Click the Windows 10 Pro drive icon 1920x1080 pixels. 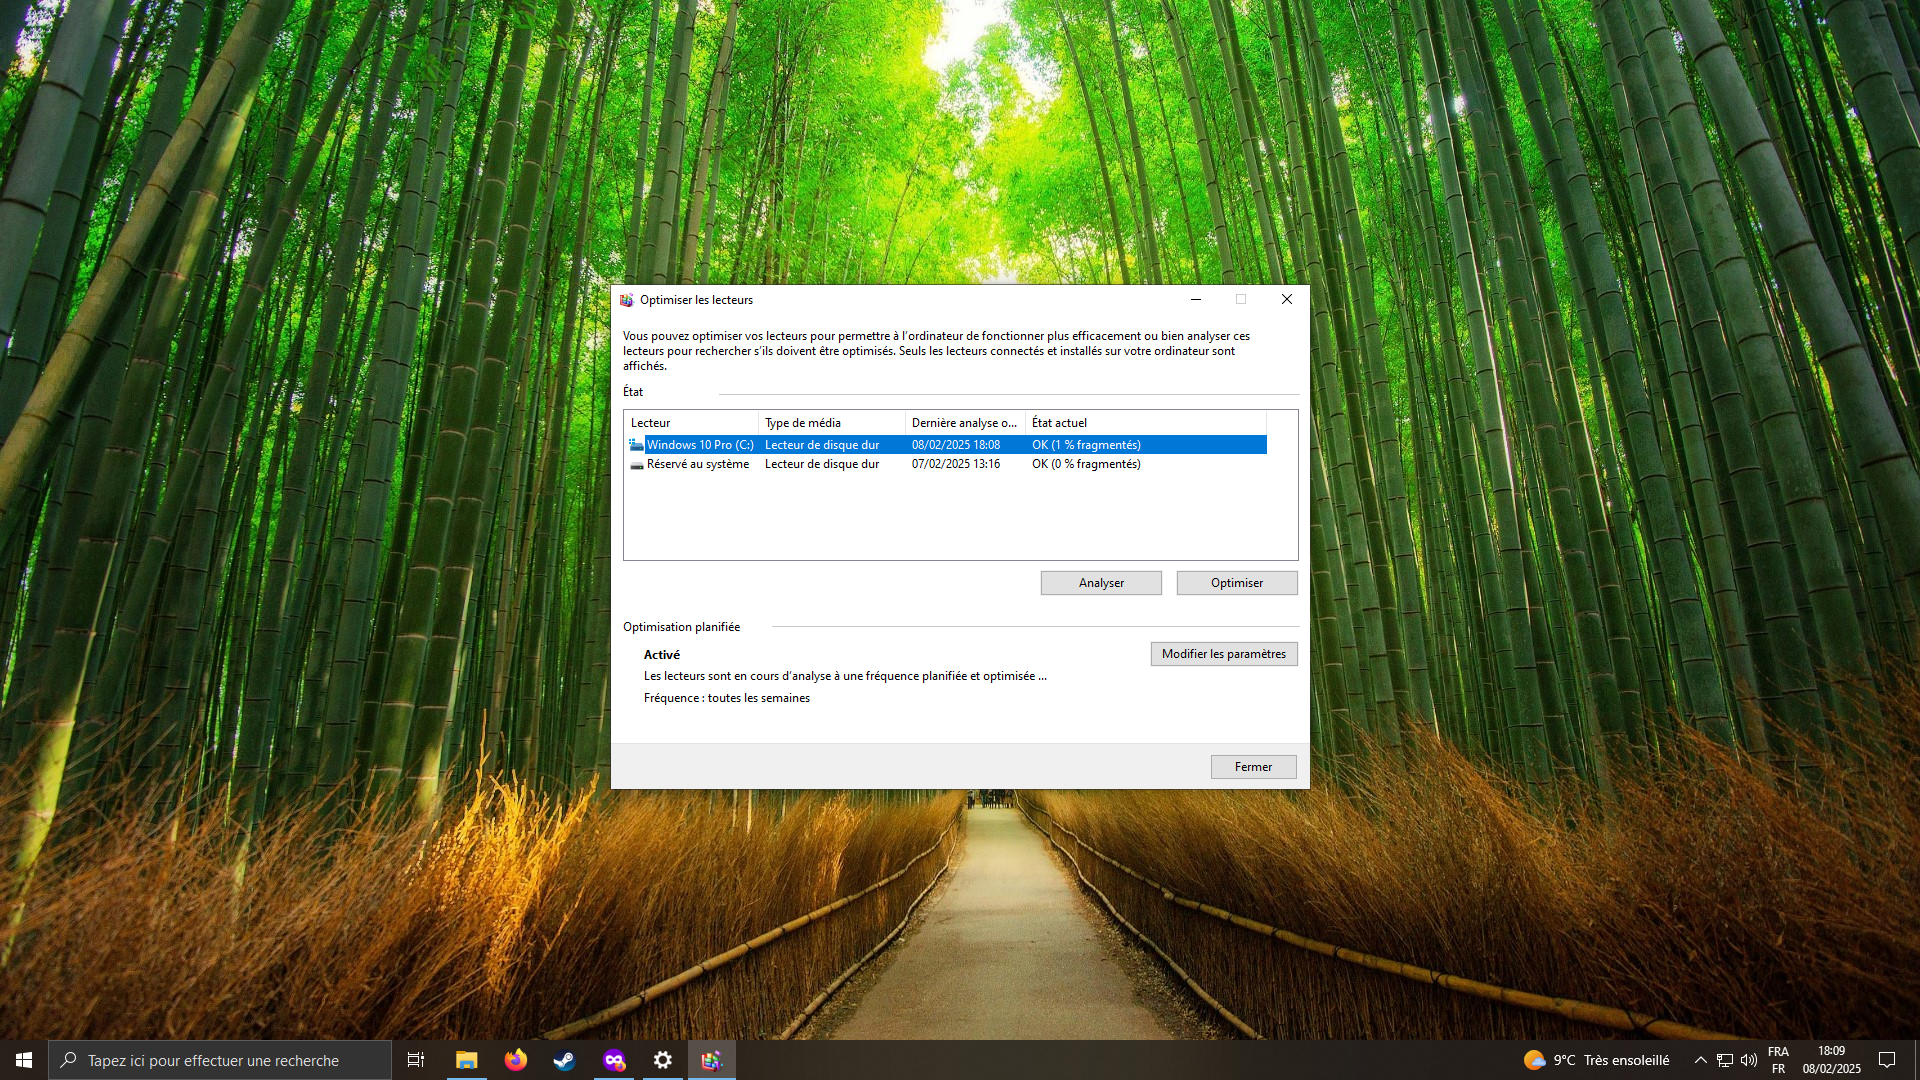click(636, 445)
